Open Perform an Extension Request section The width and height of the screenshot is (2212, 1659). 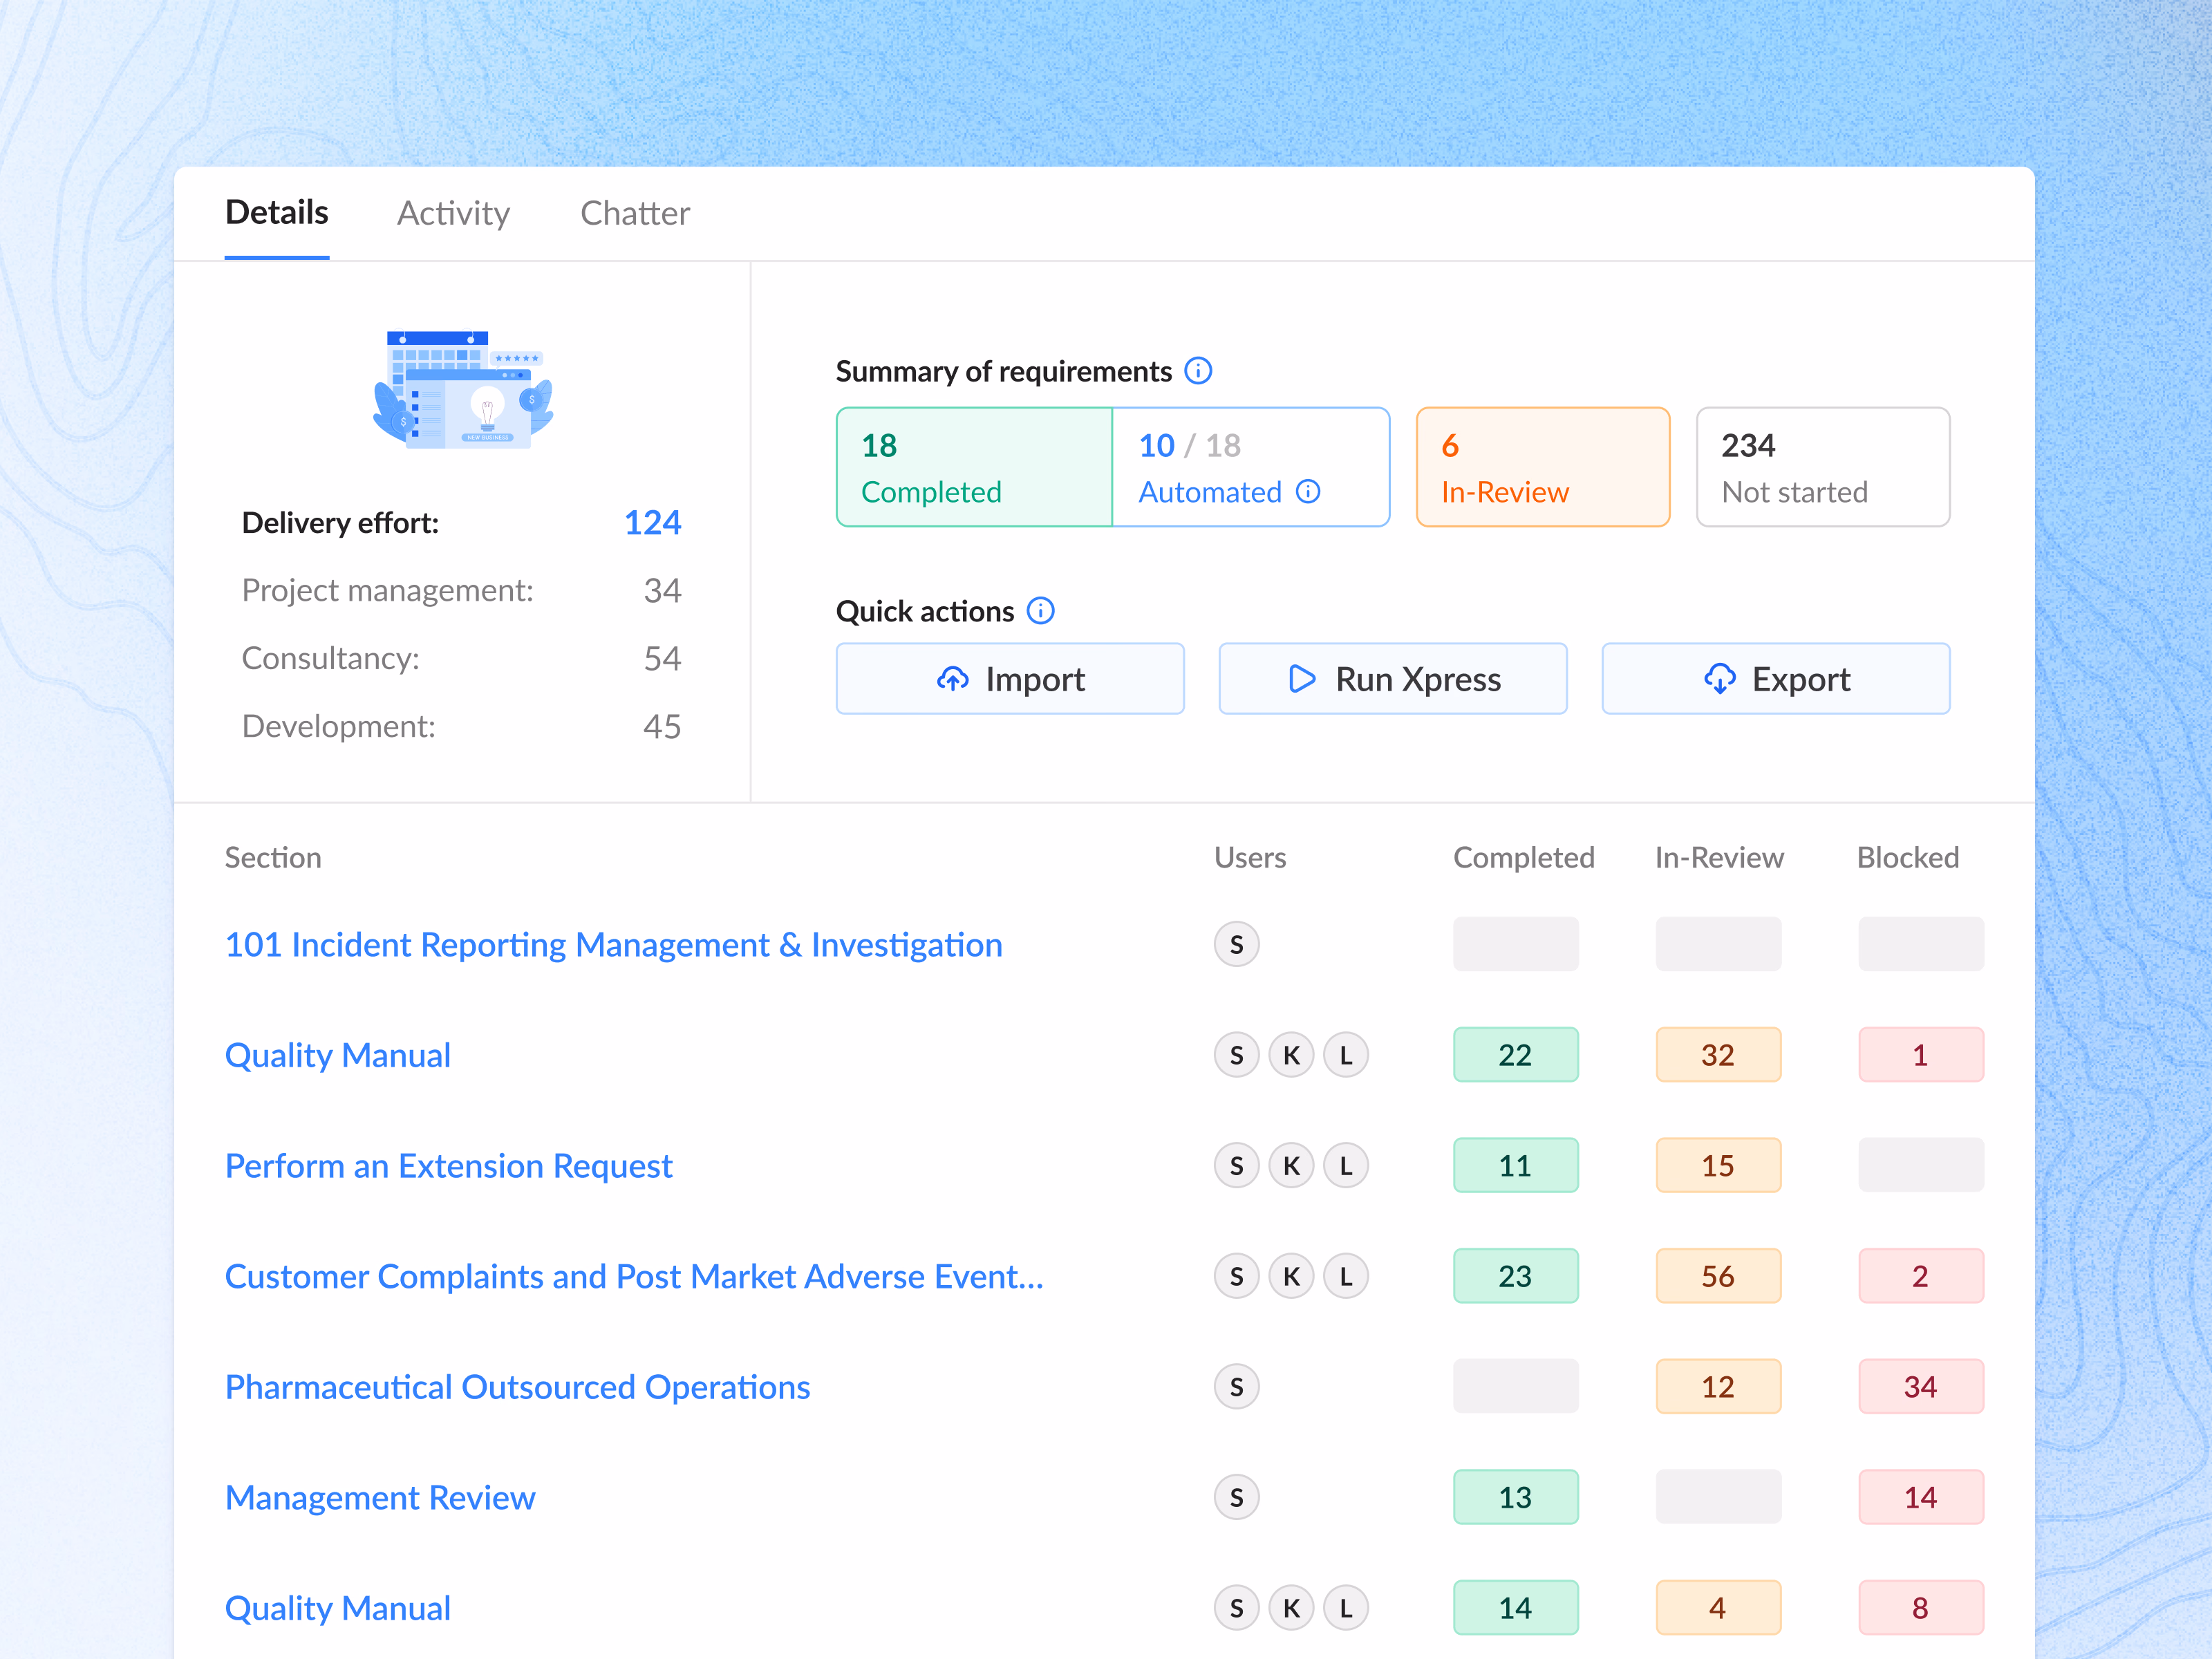click(449, 1166)
